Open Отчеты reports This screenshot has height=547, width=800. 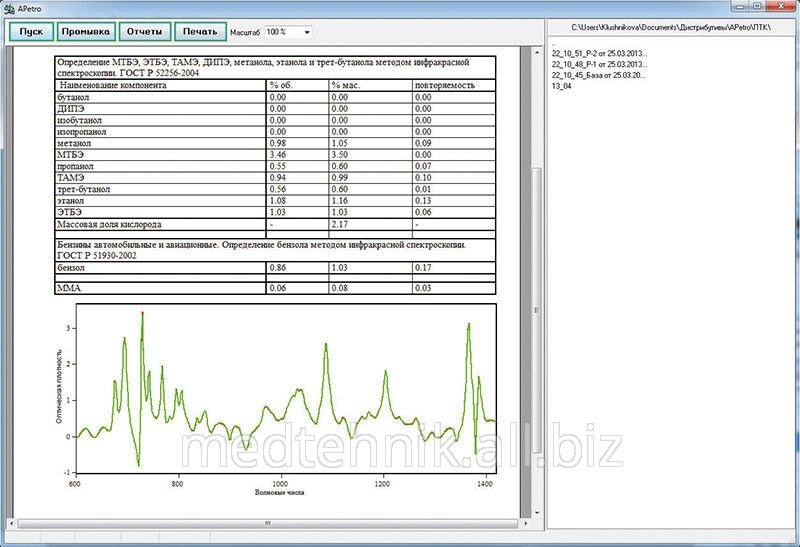coord(145,31)
